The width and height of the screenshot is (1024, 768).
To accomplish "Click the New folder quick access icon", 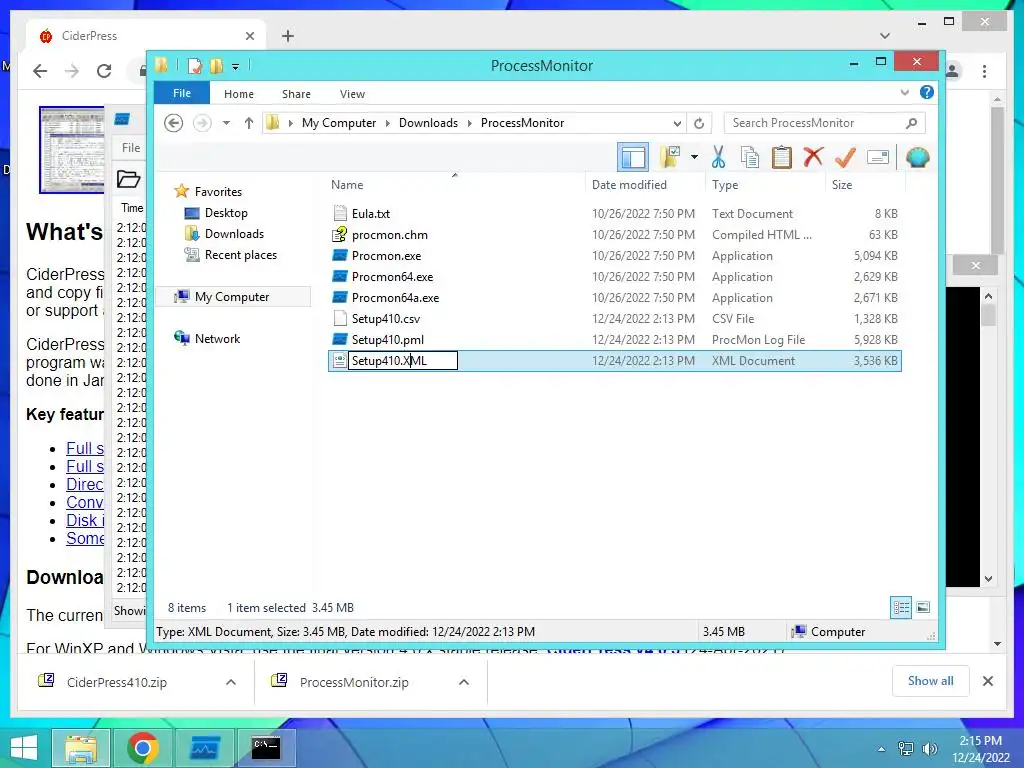I will point(216,66).
